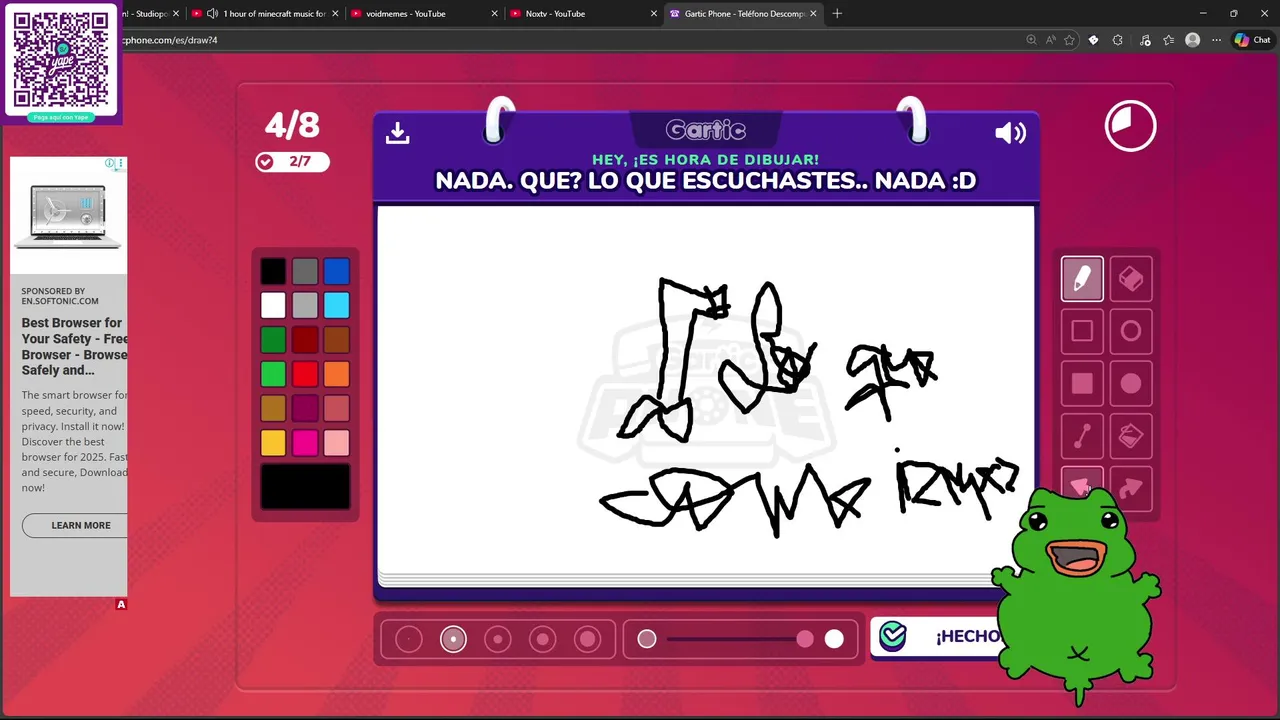Select the filled rectangle tool

coord(1082,383)
